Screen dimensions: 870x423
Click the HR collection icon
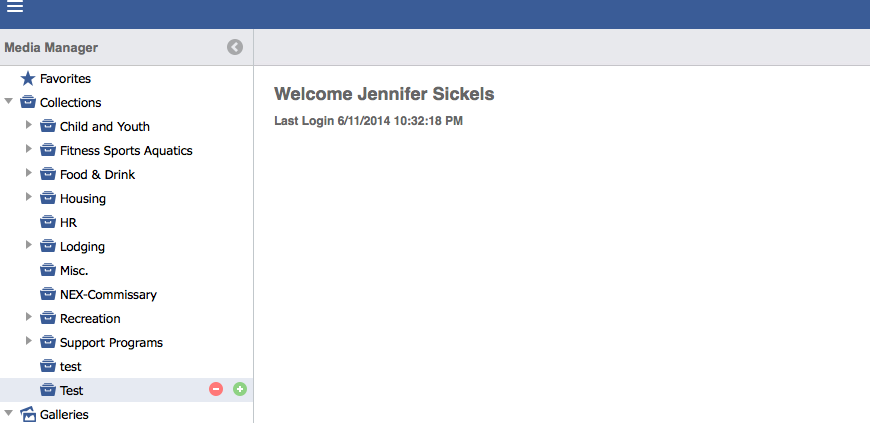(x=48, y=222)
